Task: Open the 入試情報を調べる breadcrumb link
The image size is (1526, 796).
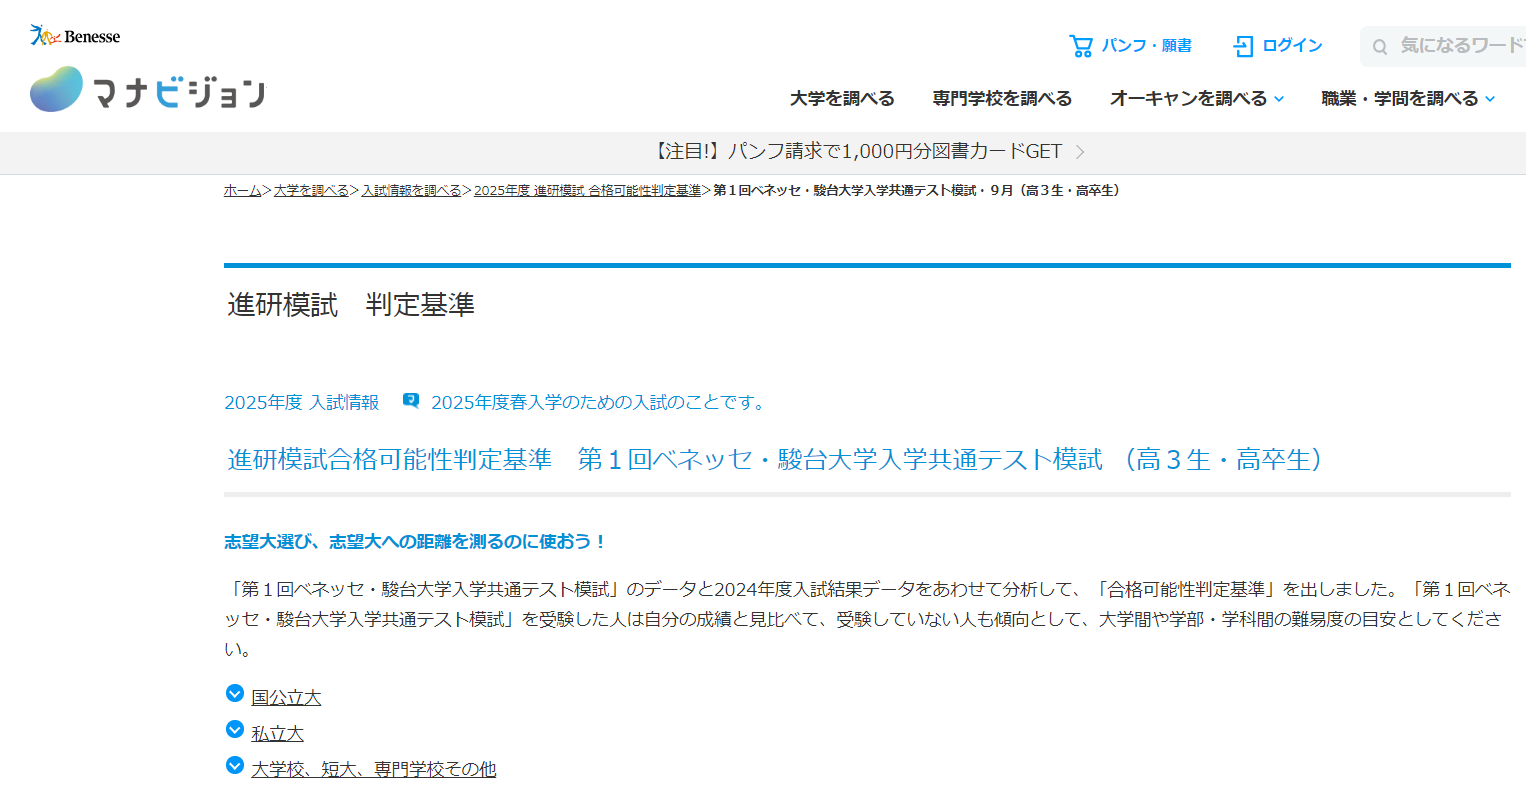Action: point(412,190)
